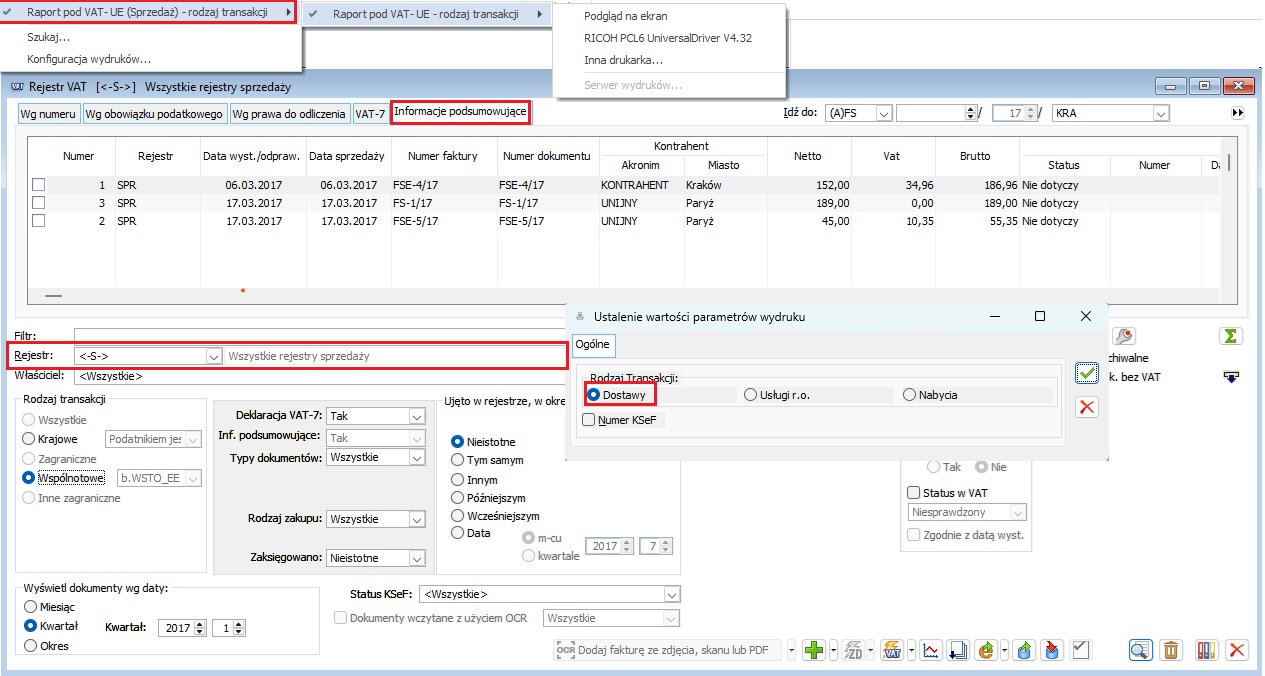Sort by Numer faktury column header

click(443, 156)
